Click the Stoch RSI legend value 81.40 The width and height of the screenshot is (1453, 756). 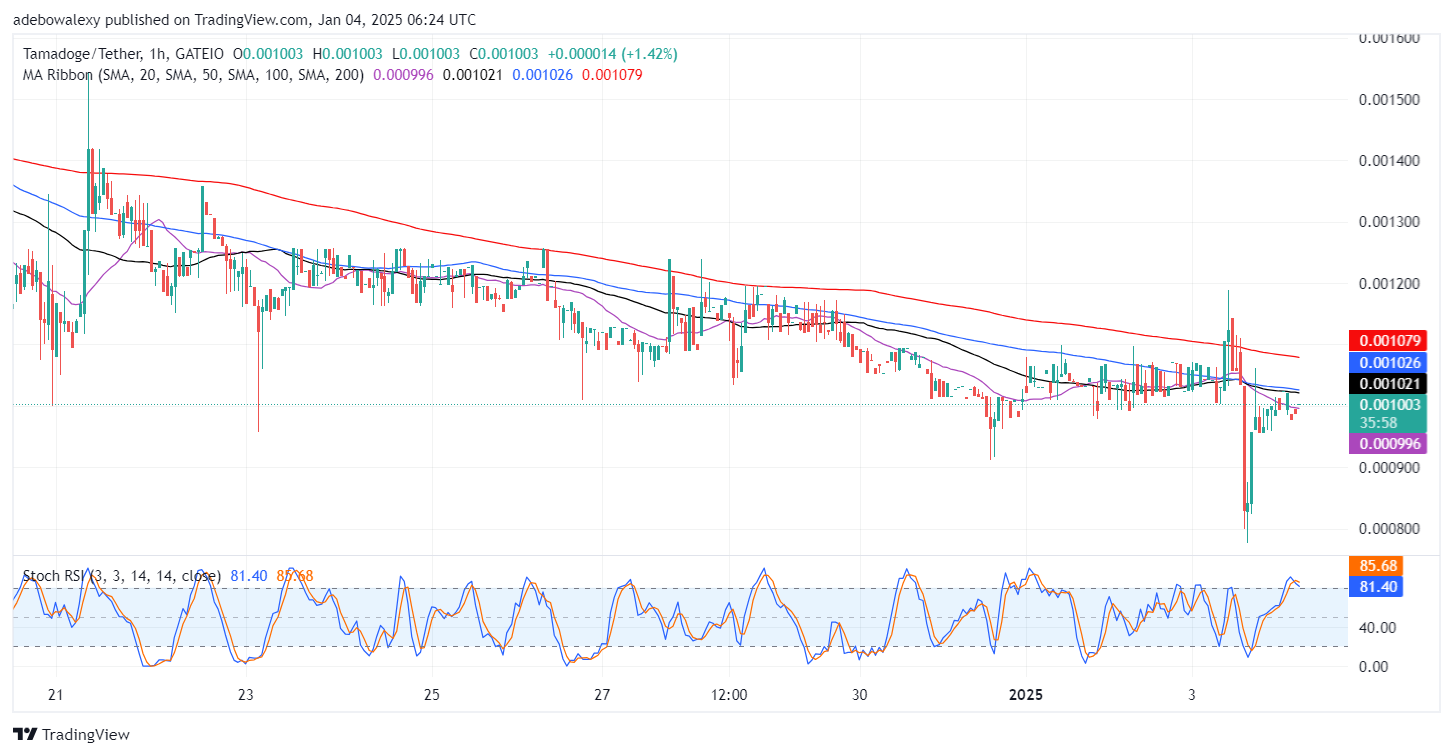coord(247,576)
